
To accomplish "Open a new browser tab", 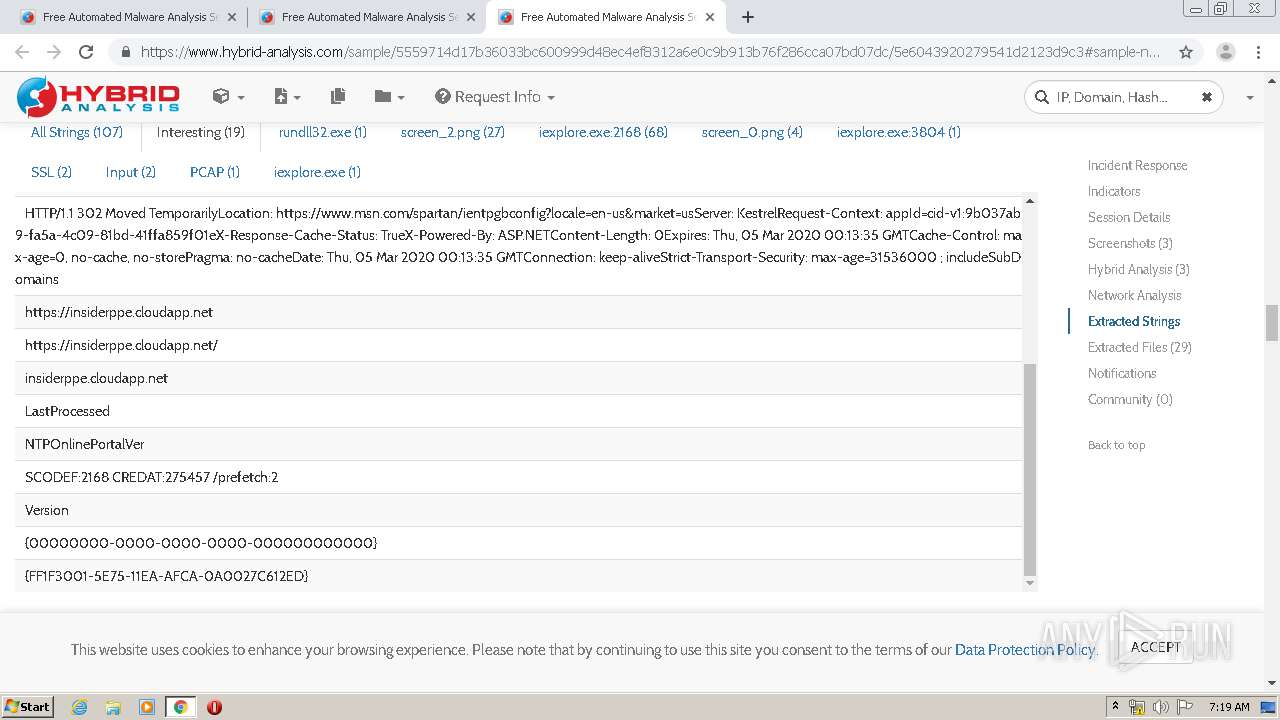I will 747,17.
